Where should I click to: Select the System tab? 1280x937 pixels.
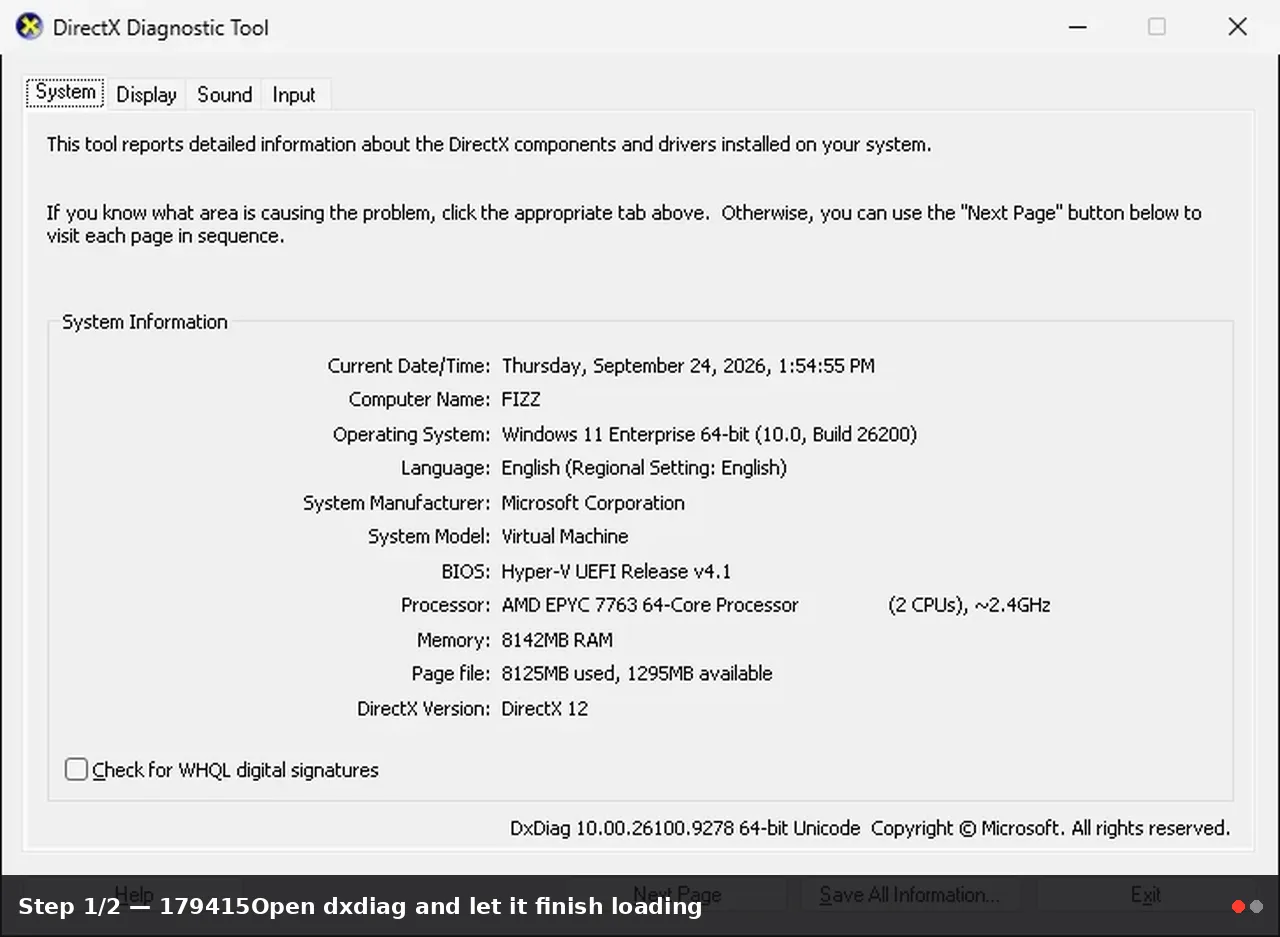click(66, 92)
